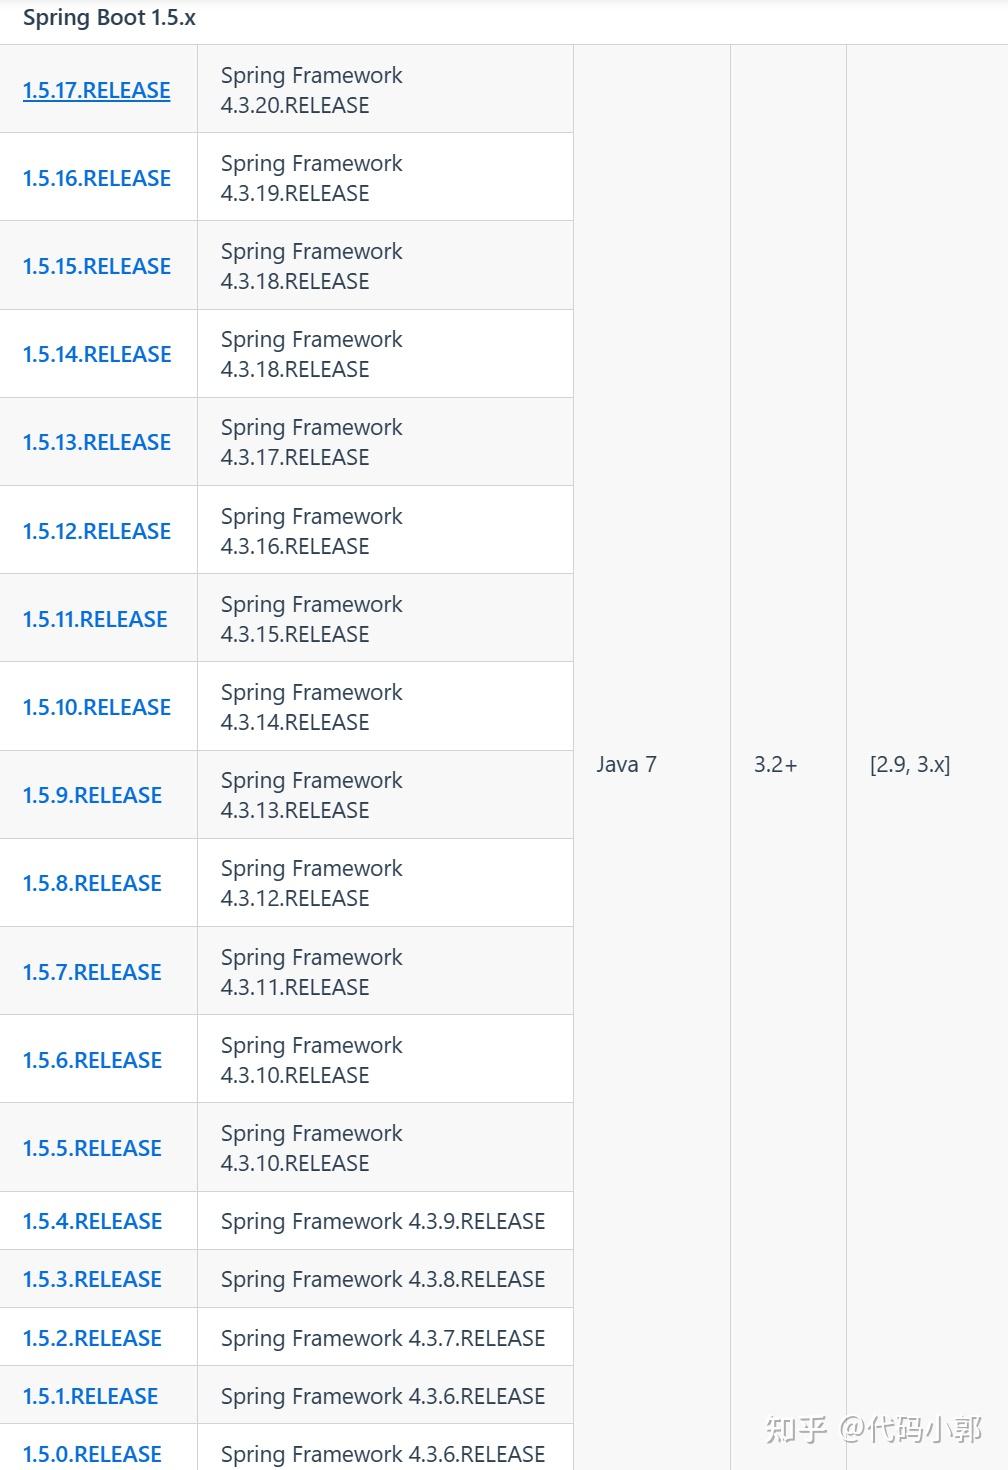Open the 1.5.16.RELEASE version link
Screen dimensions: 1008x1470
96,178
